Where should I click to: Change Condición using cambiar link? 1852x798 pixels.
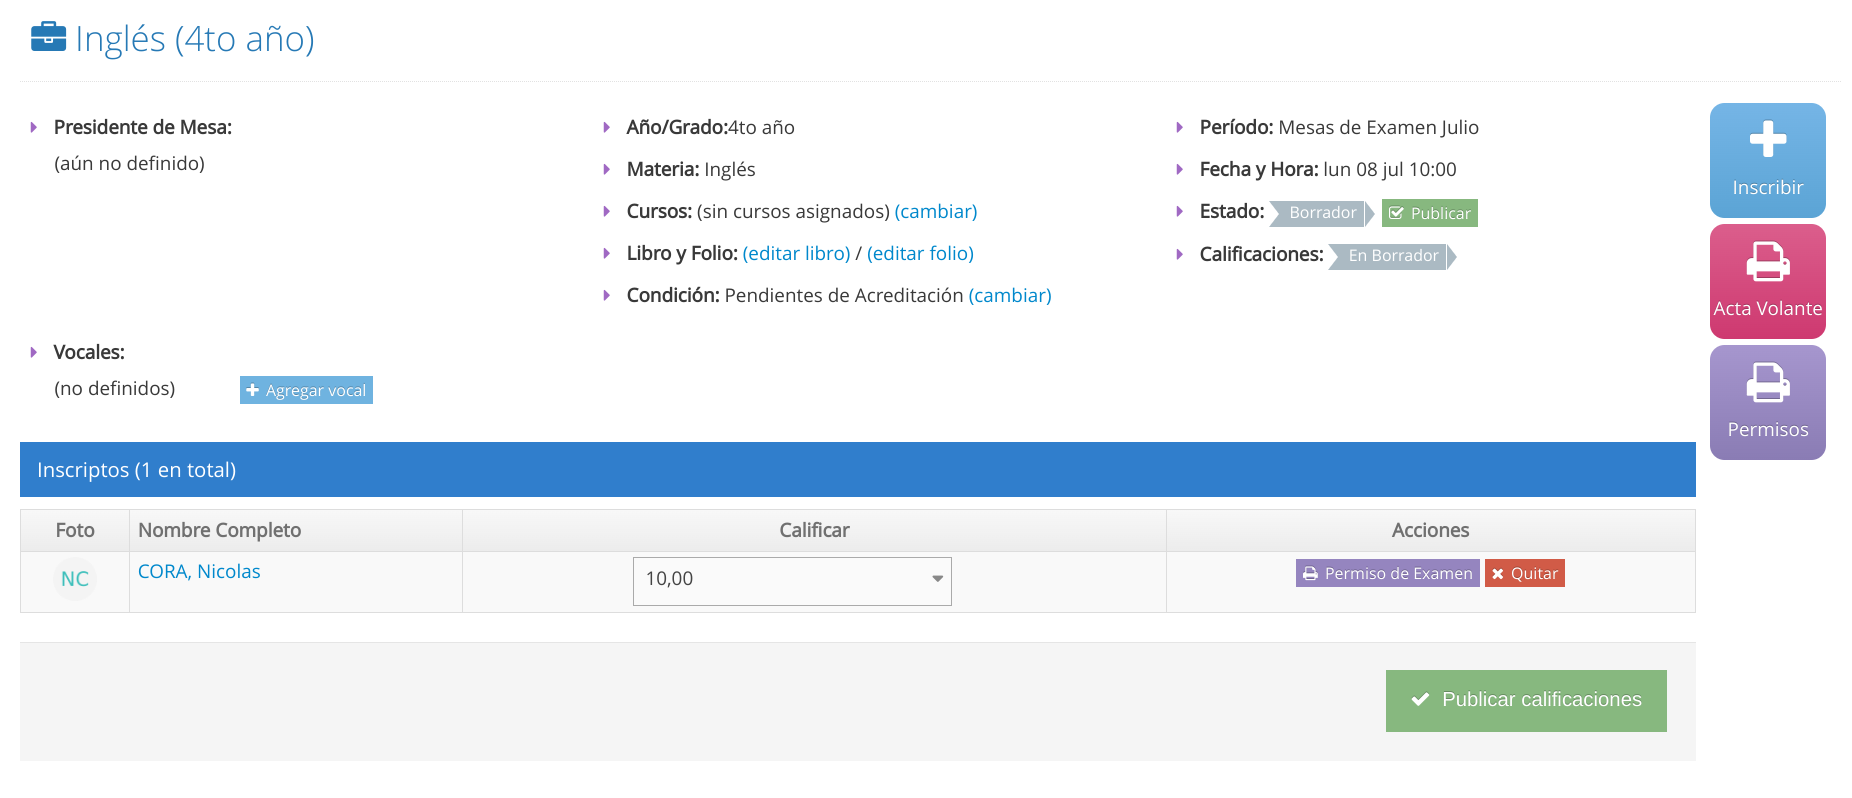click(1009, 296)
